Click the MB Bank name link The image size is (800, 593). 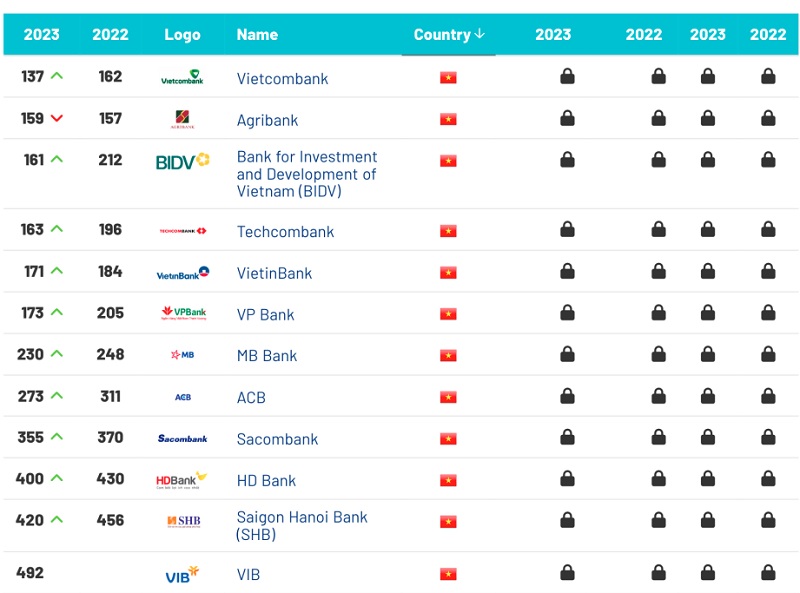266,356
